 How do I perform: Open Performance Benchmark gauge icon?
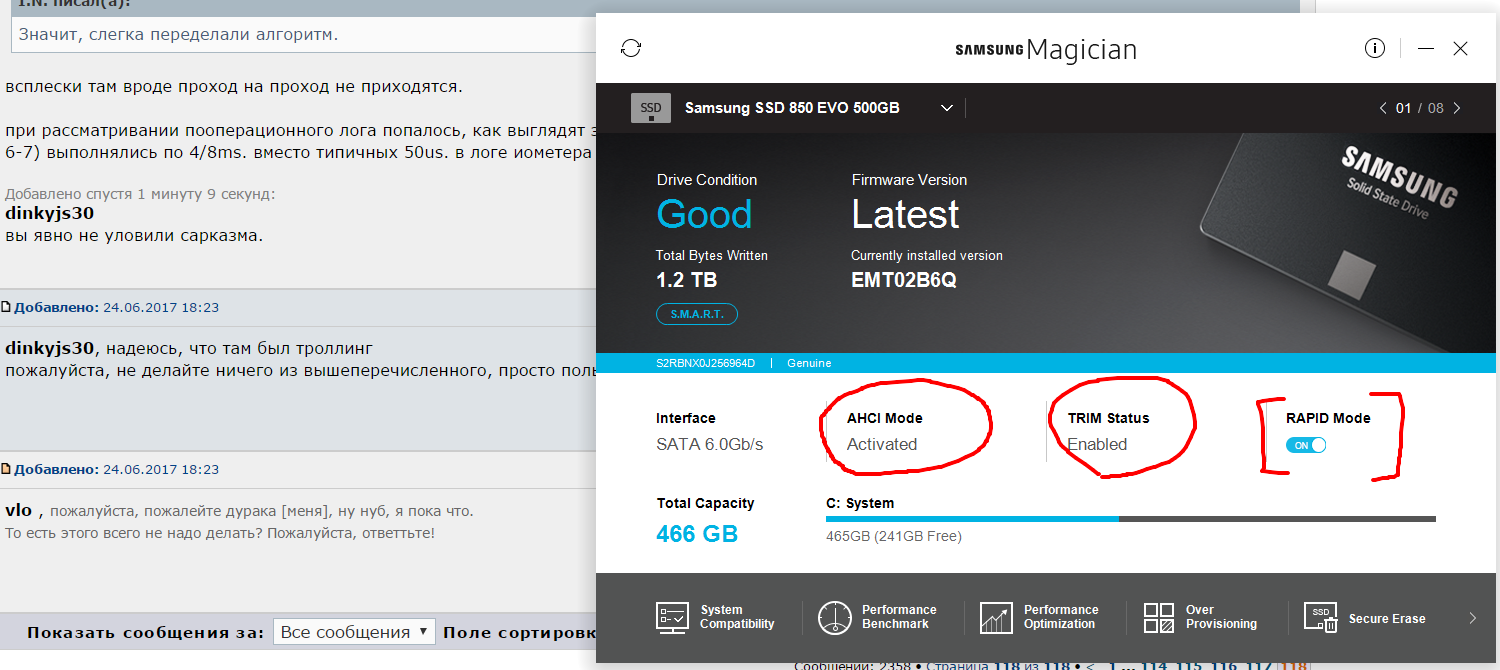tap(834, 617)
